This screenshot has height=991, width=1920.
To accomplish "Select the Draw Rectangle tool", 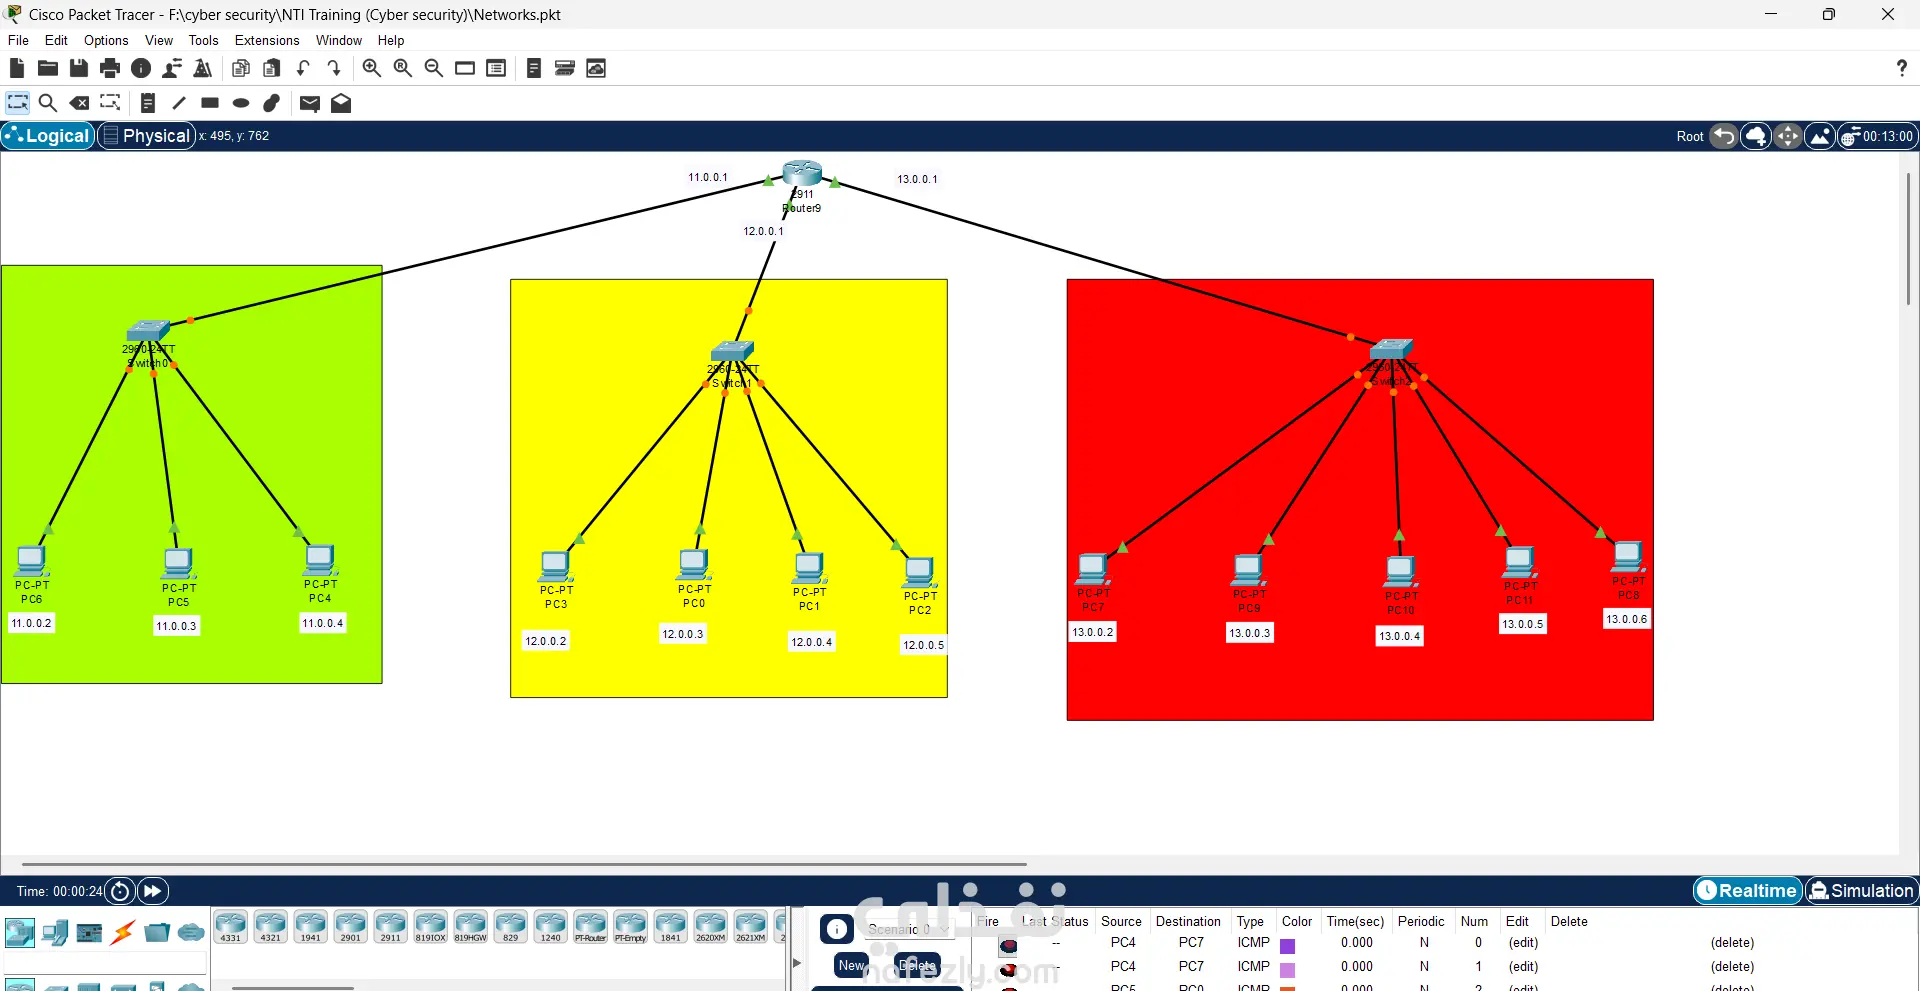I will (x=210, y=103).
